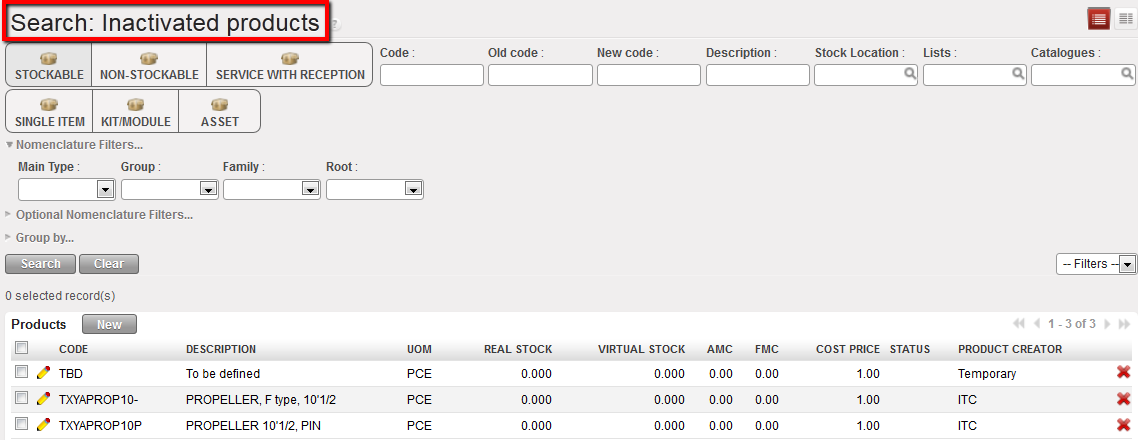Screen dimensions: 1138x440
Task: Open Stock Location search magnifier
Action: coord(910,74)
